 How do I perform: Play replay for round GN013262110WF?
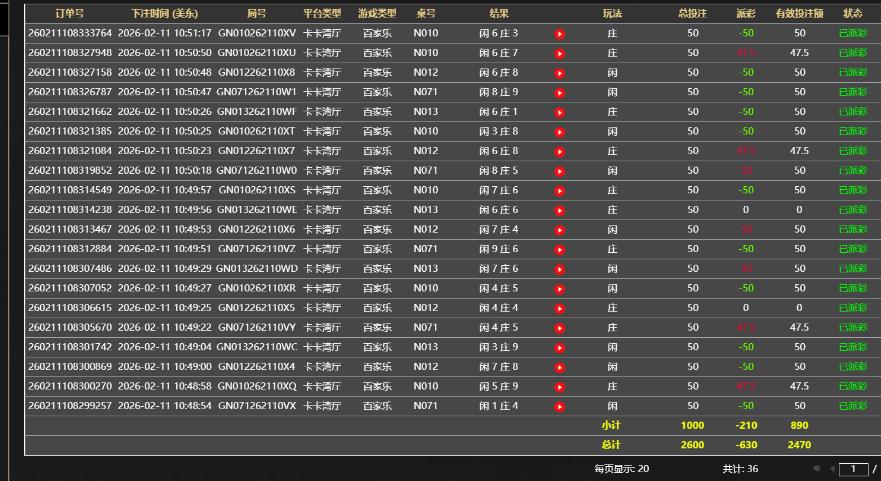click(560, 112)
